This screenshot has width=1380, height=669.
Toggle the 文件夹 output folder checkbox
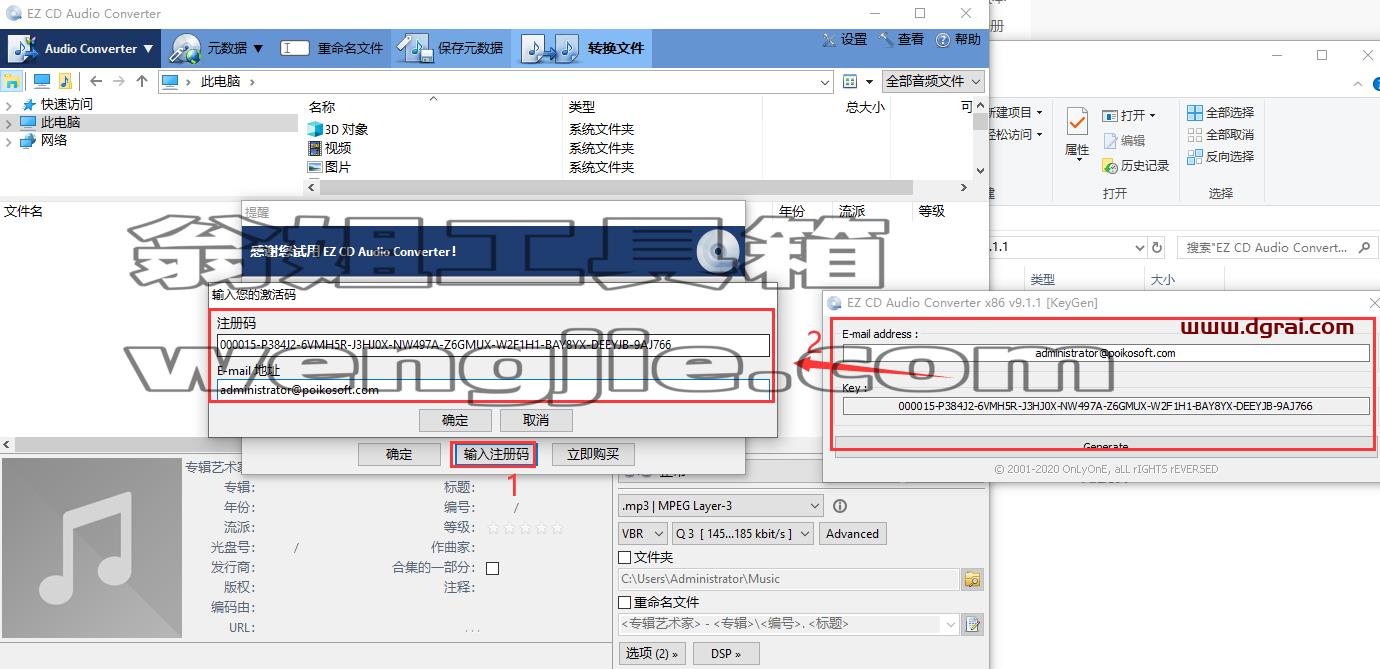point(625,558)
